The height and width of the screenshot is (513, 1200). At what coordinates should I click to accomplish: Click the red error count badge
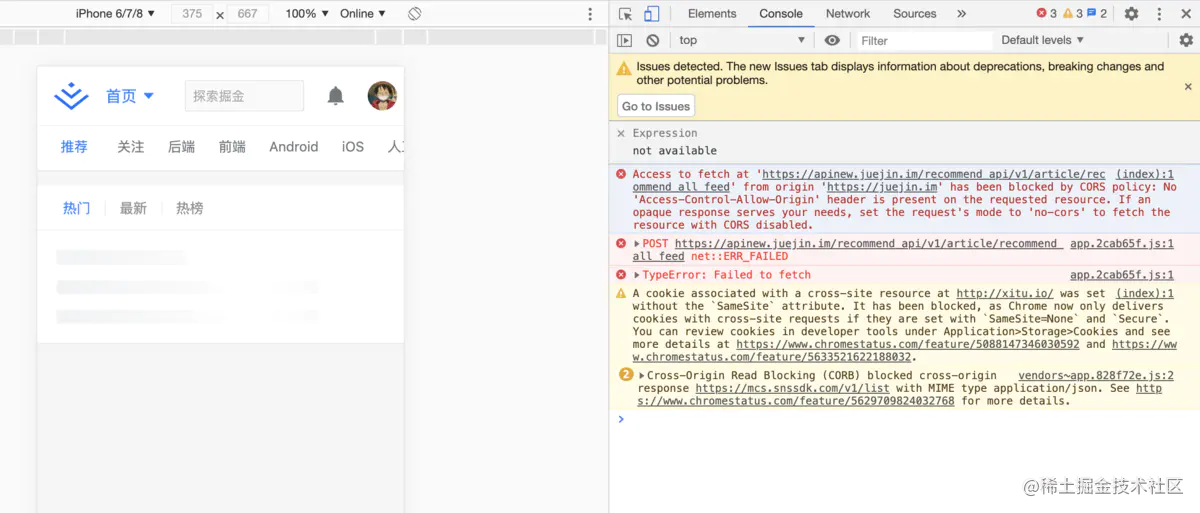[1046, 14]
